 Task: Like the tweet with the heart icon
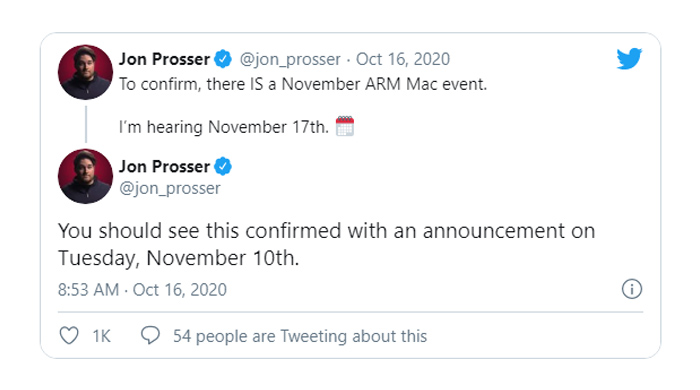click(x=69, y=336)
